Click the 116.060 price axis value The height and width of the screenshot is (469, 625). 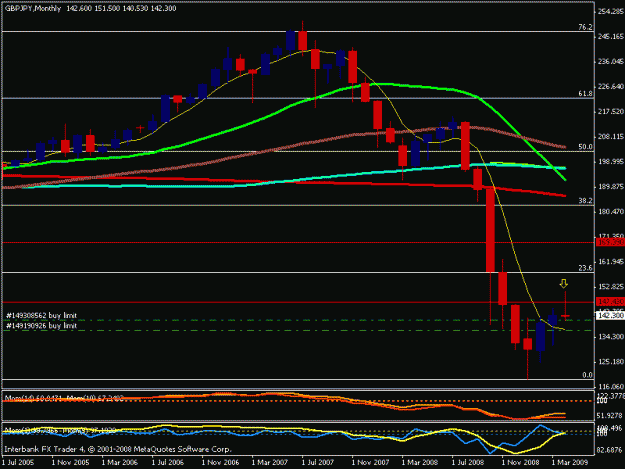pos(610,387)
